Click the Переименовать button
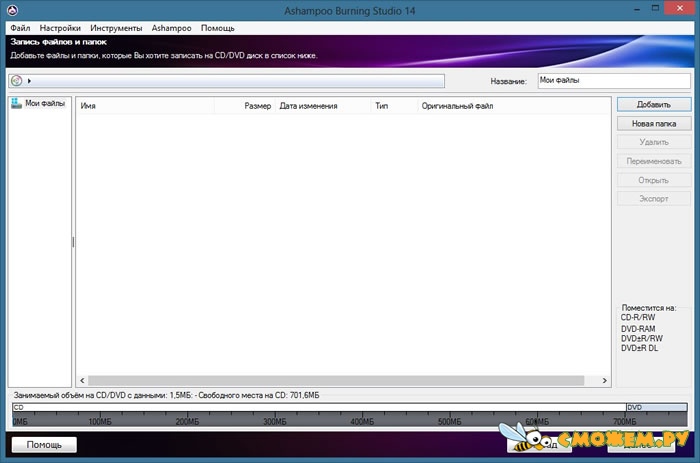This screenshot has width=700, height=463. click(654, 161)
